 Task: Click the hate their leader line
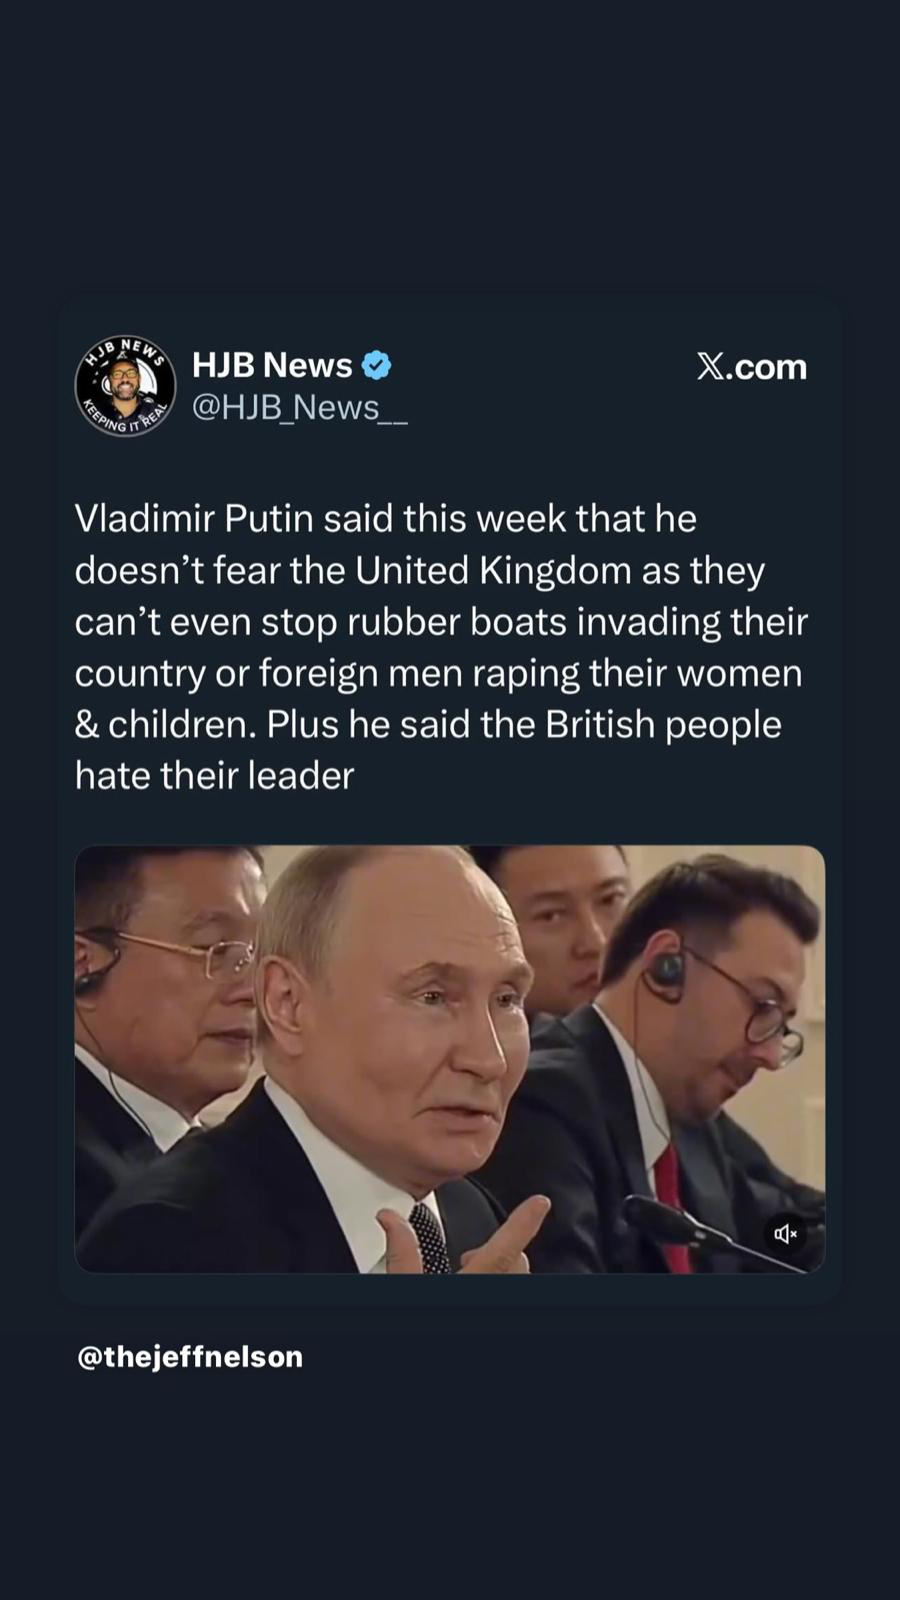(x=215, y=776)
